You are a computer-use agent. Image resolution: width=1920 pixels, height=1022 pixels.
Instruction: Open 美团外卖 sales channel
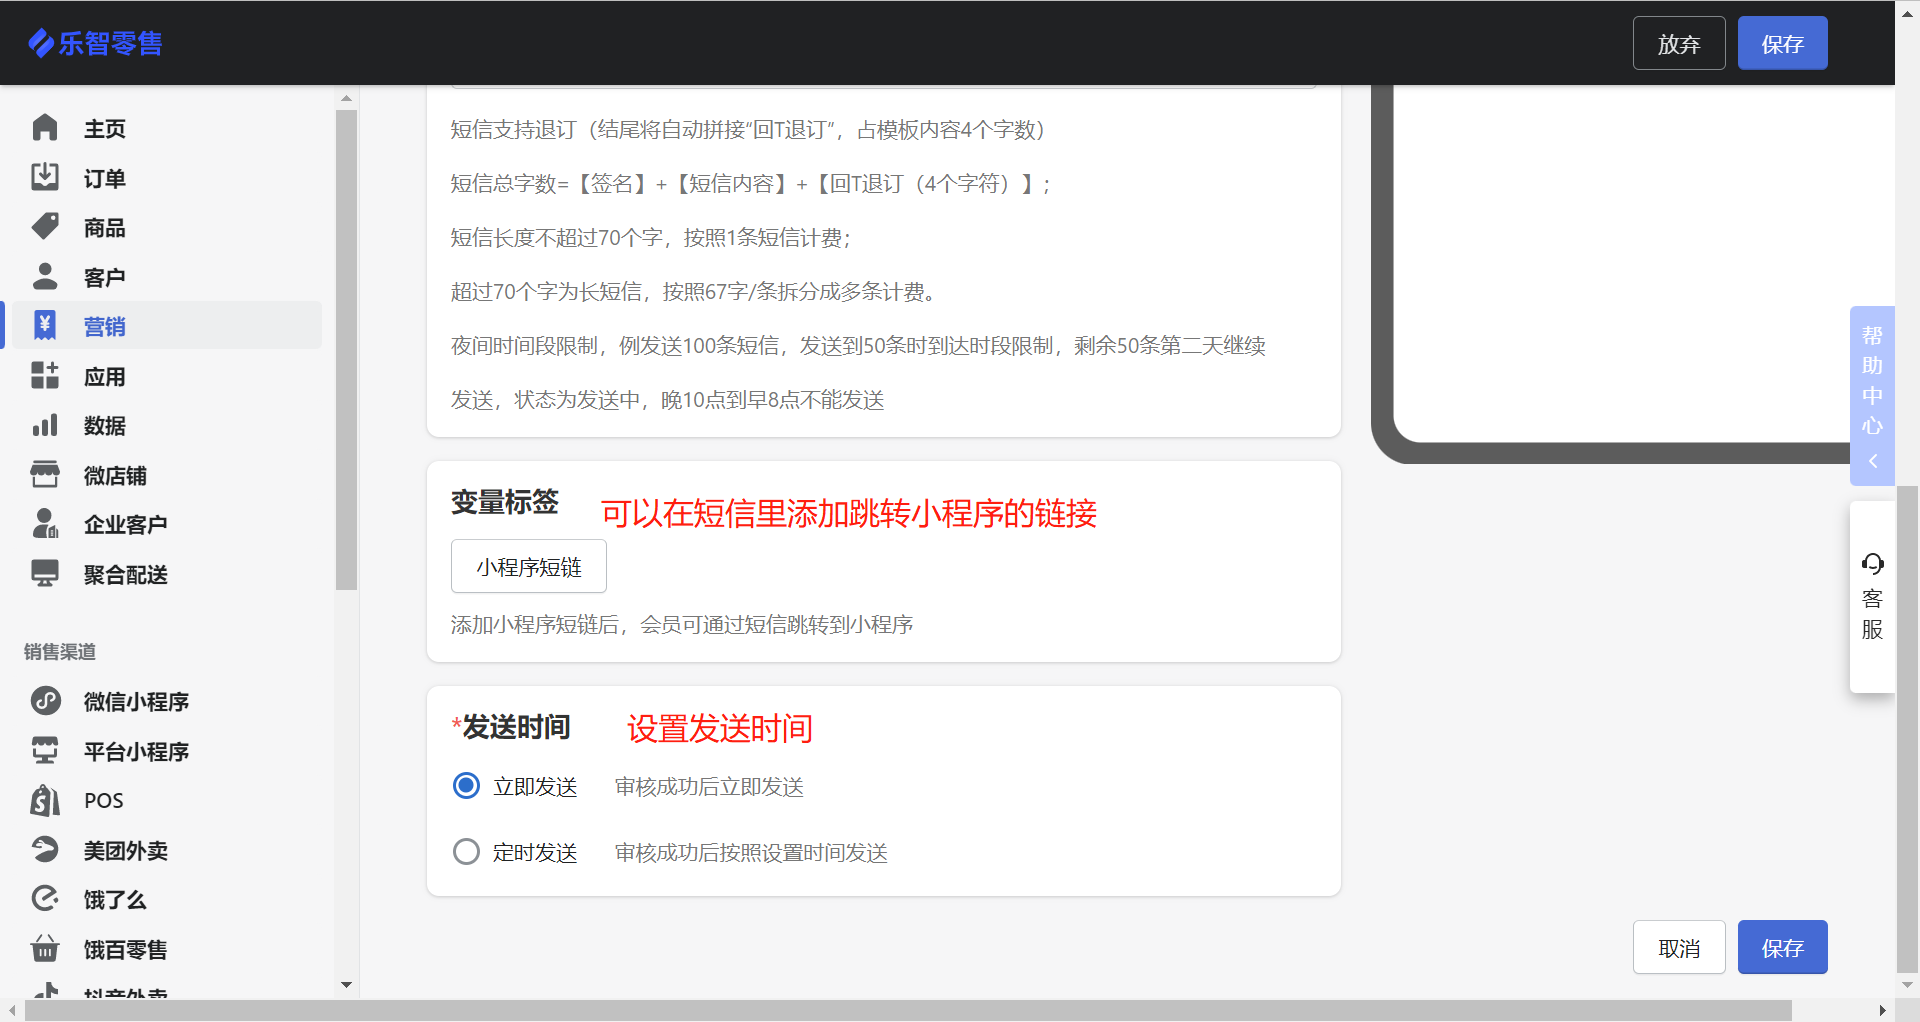(x=126, y=851)
